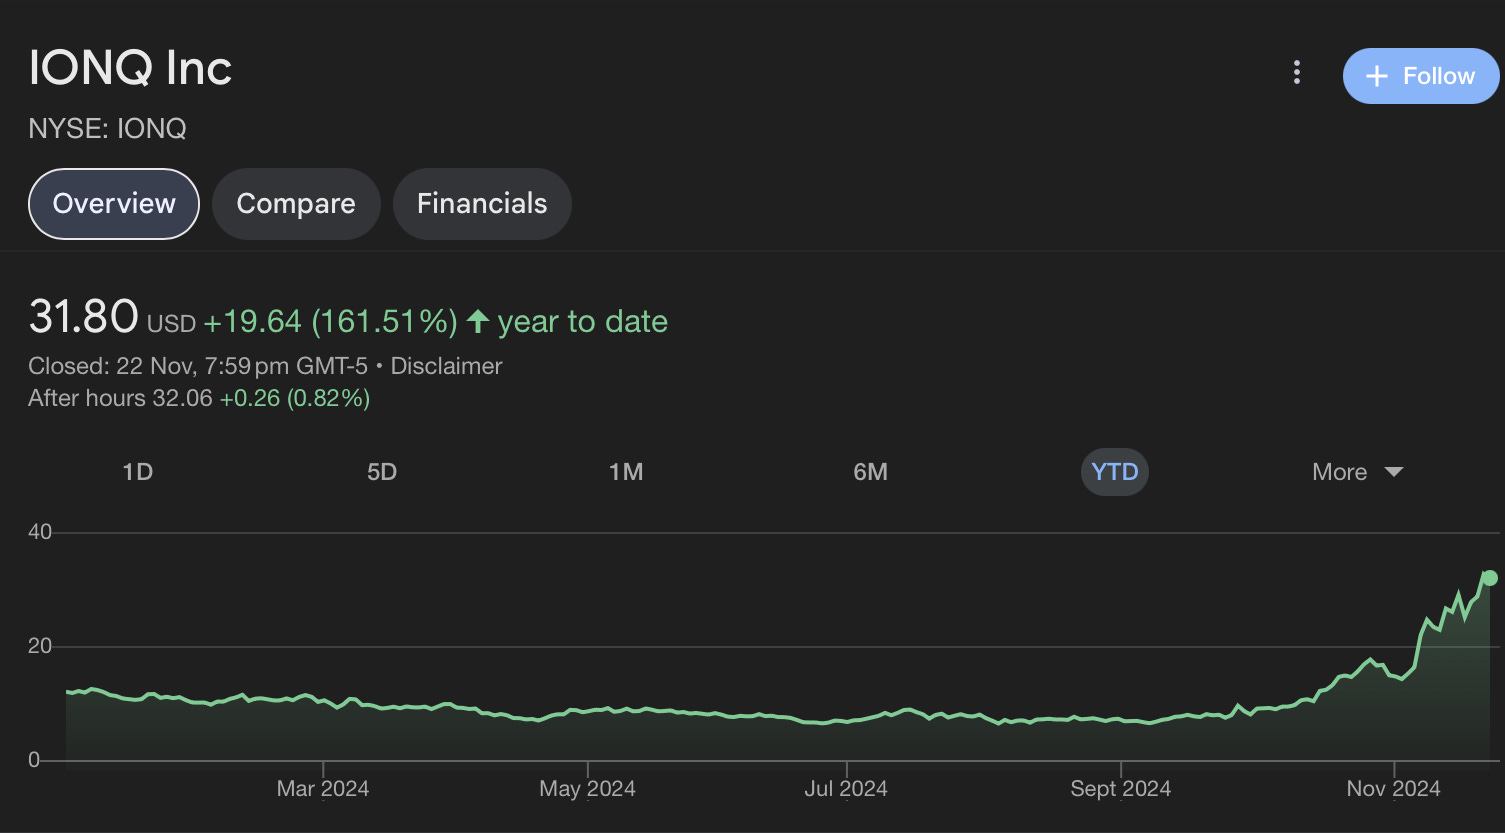Click the May 2024 axis label
Screen dimensions: 1505x833
(x=587, y=789)
